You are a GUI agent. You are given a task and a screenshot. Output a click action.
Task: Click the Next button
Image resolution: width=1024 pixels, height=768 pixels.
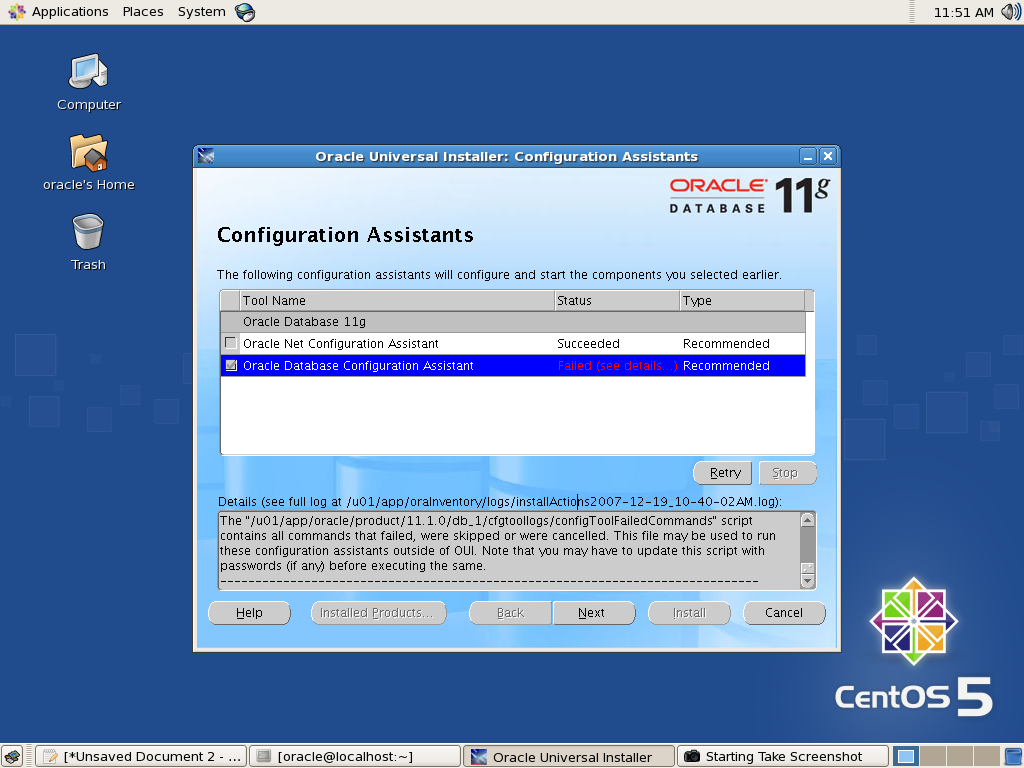[592, 613]
